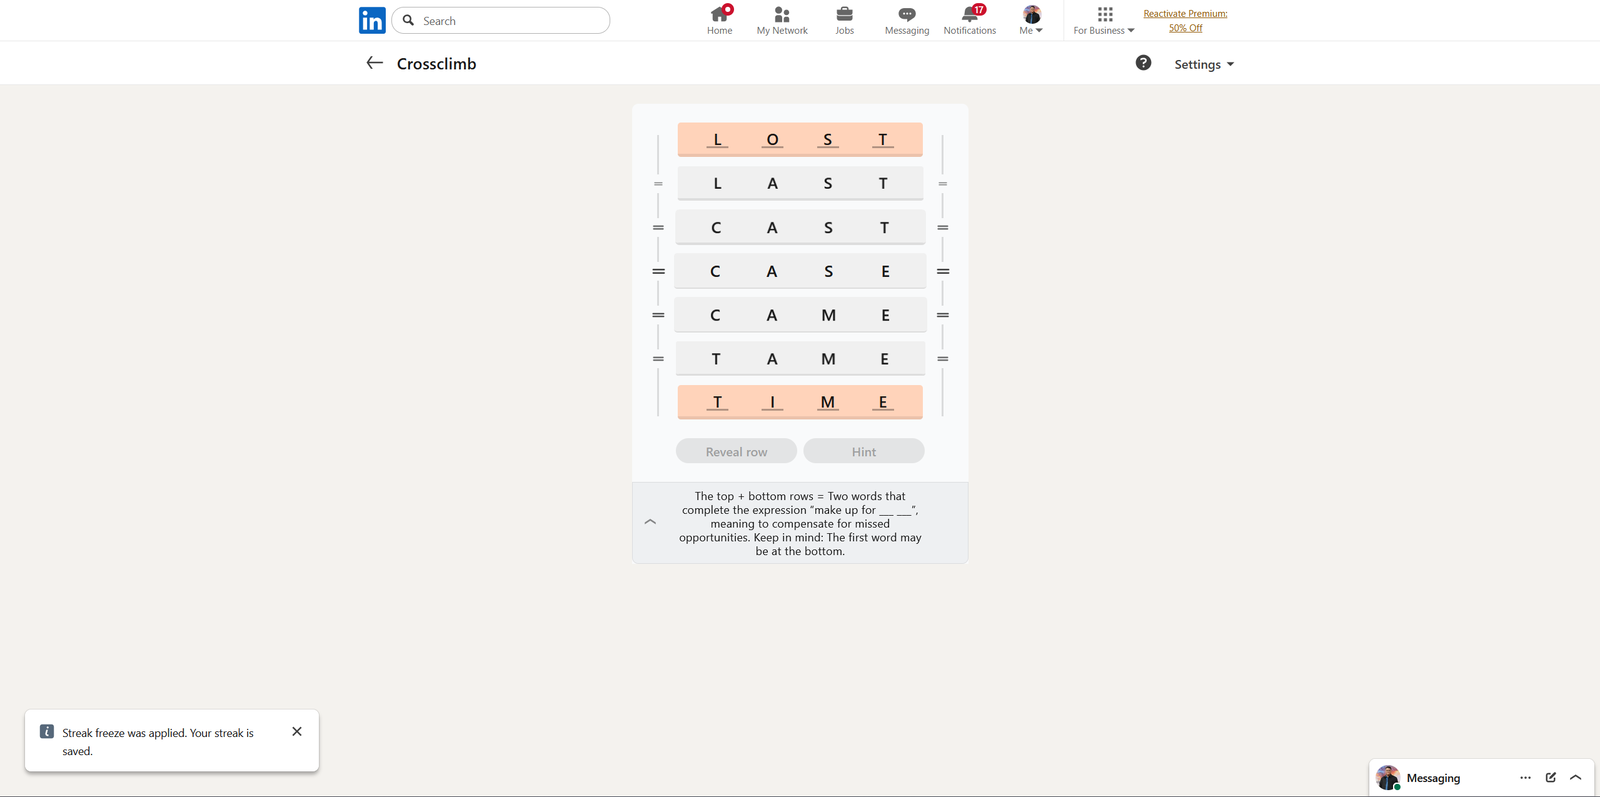Grab the right drag handle of CAME row
The image size is (1600, 797).
[x=943, y=315]
